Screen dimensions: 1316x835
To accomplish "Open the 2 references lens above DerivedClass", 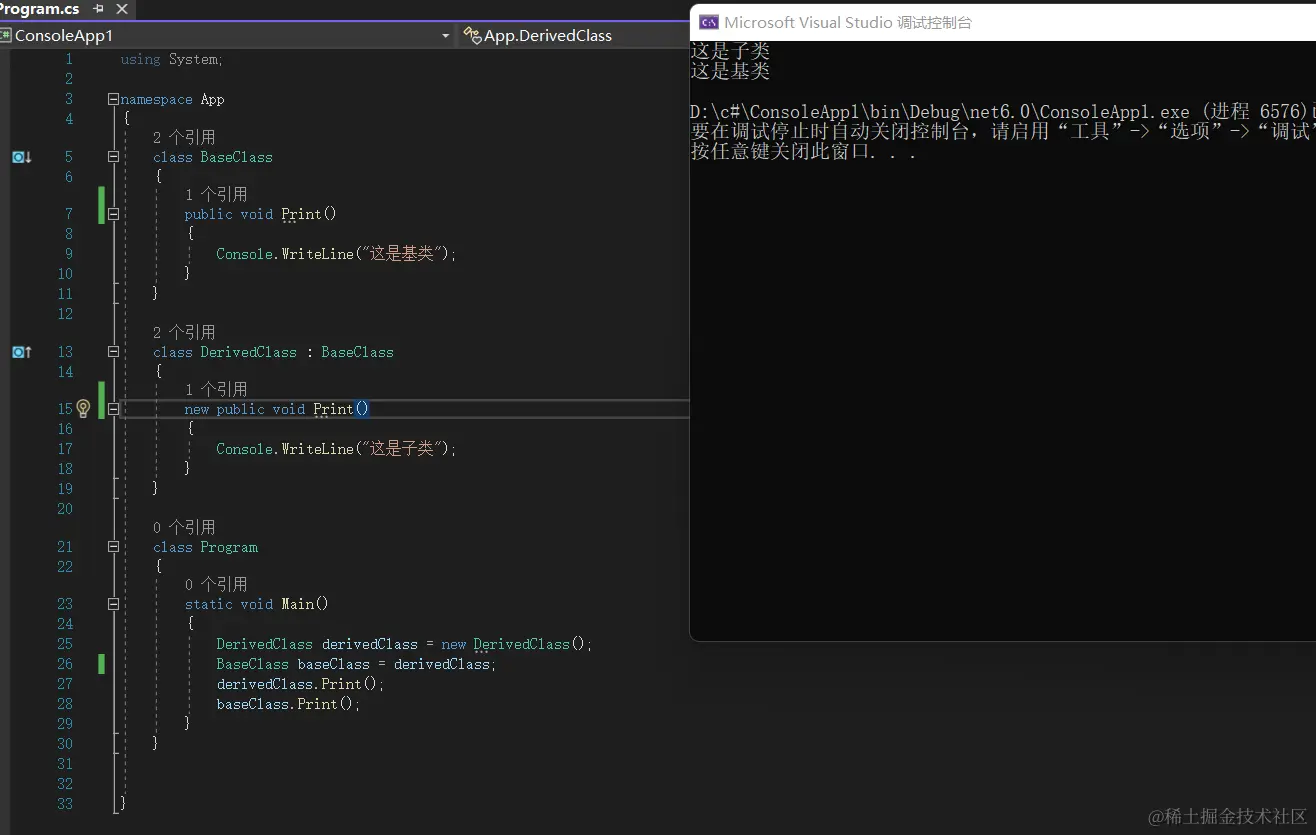I will pos(184,332).
